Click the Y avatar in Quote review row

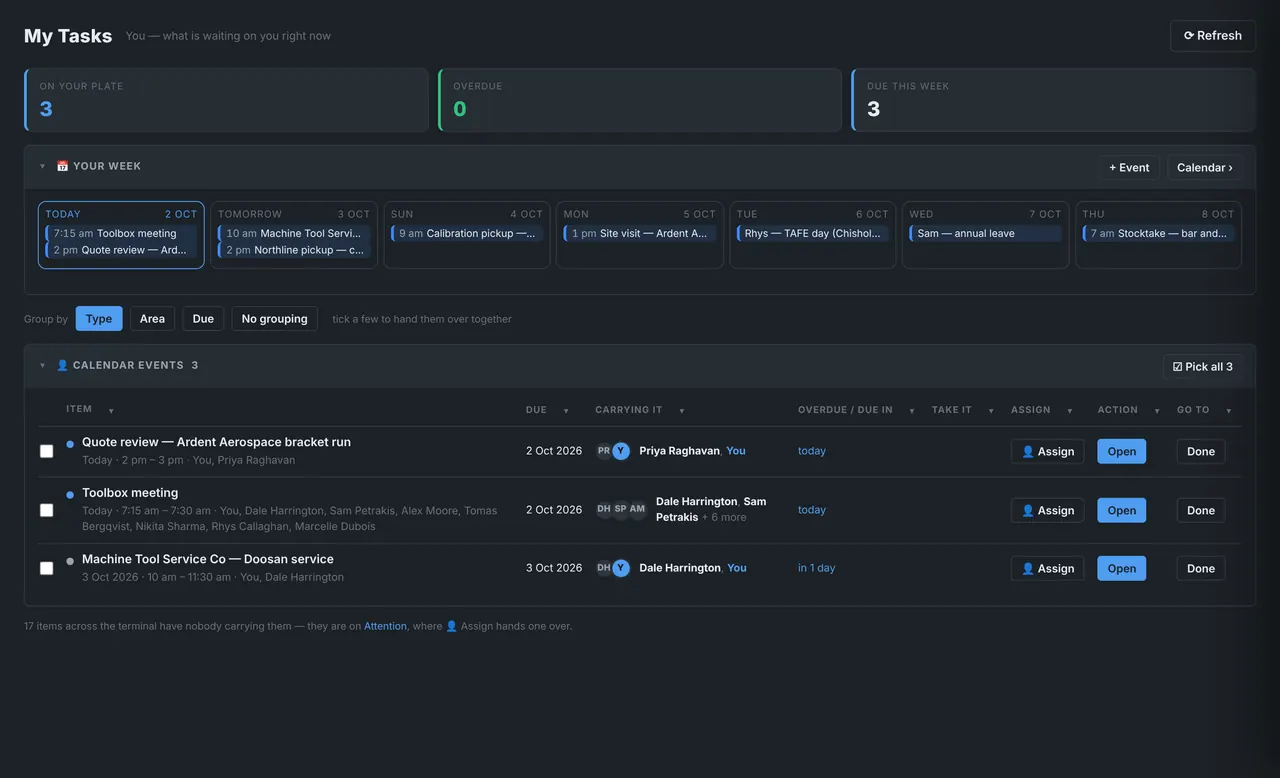[621, 451]
